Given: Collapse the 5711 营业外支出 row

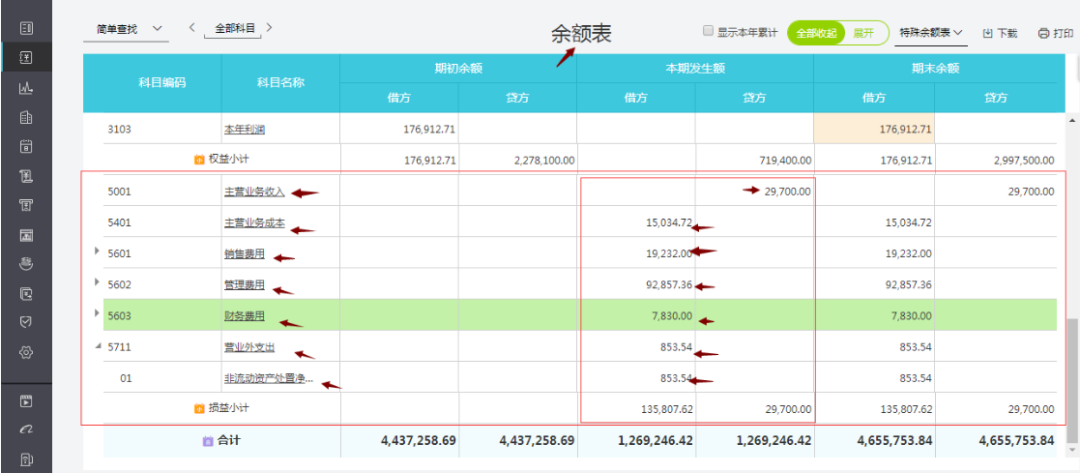Looking at the screenshot, I should point(97,346).
